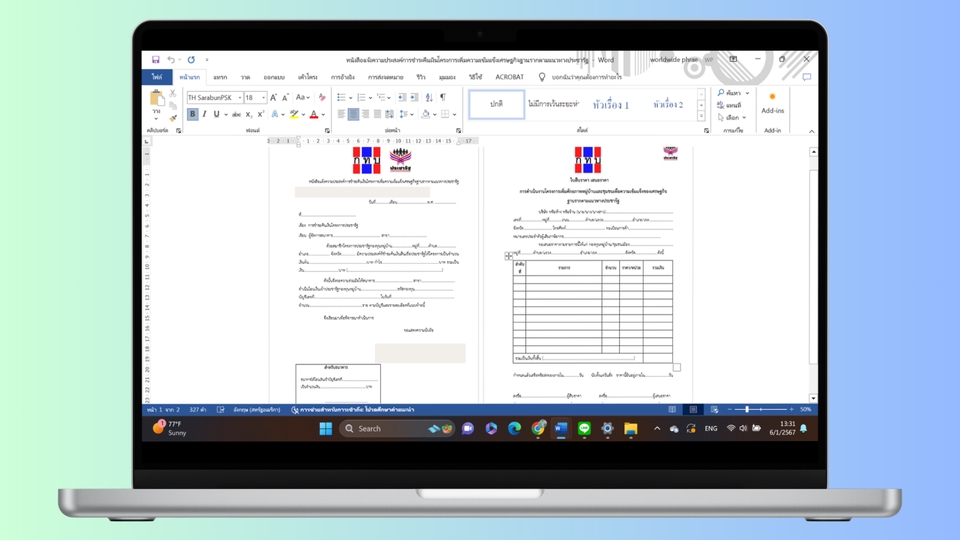Click the table move handle in document
Screen dimensions: 960x540
(509, 256)
